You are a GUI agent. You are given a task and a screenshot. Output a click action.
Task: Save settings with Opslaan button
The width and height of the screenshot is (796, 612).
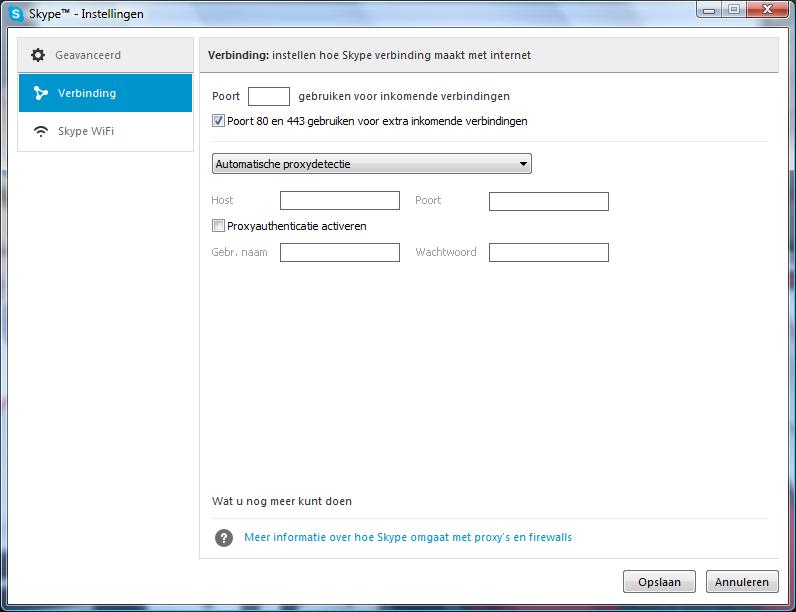coord(659,582)
